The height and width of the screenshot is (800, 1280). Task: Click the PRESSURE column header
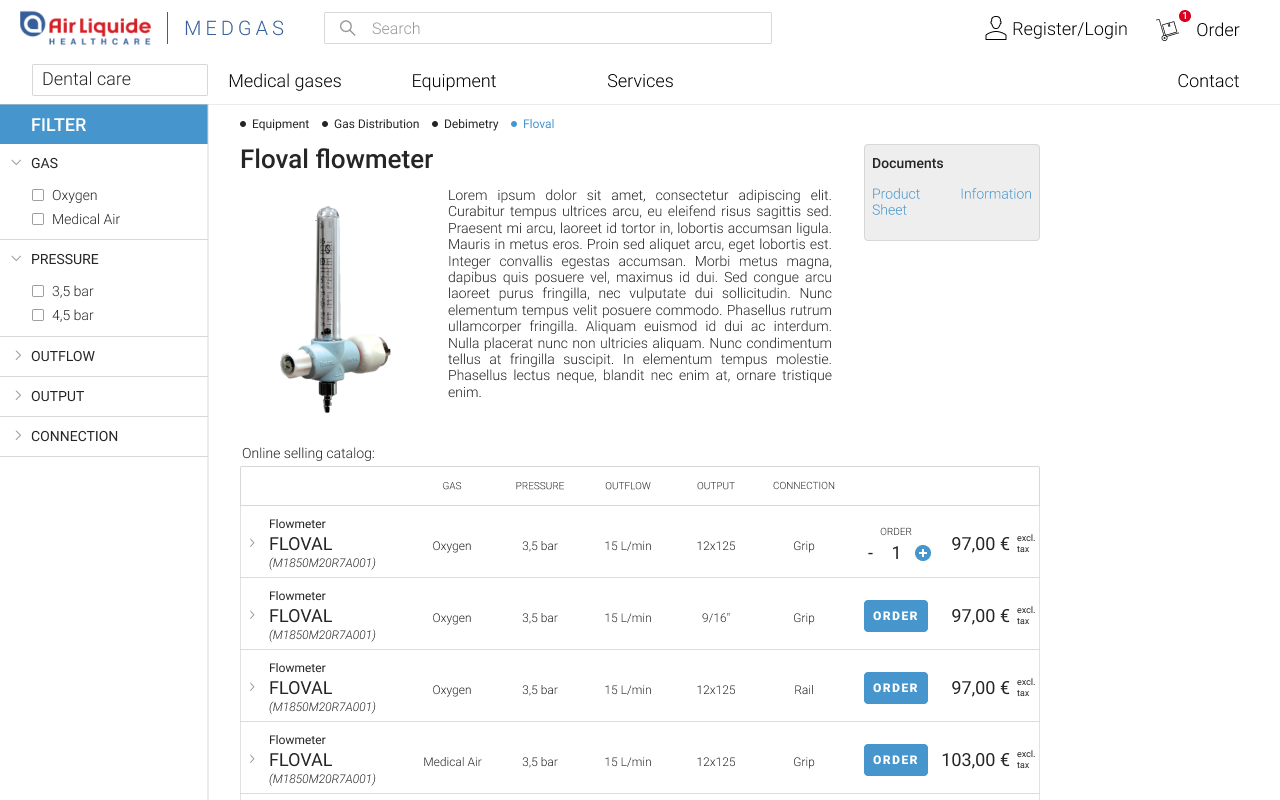tap(540, 486)
